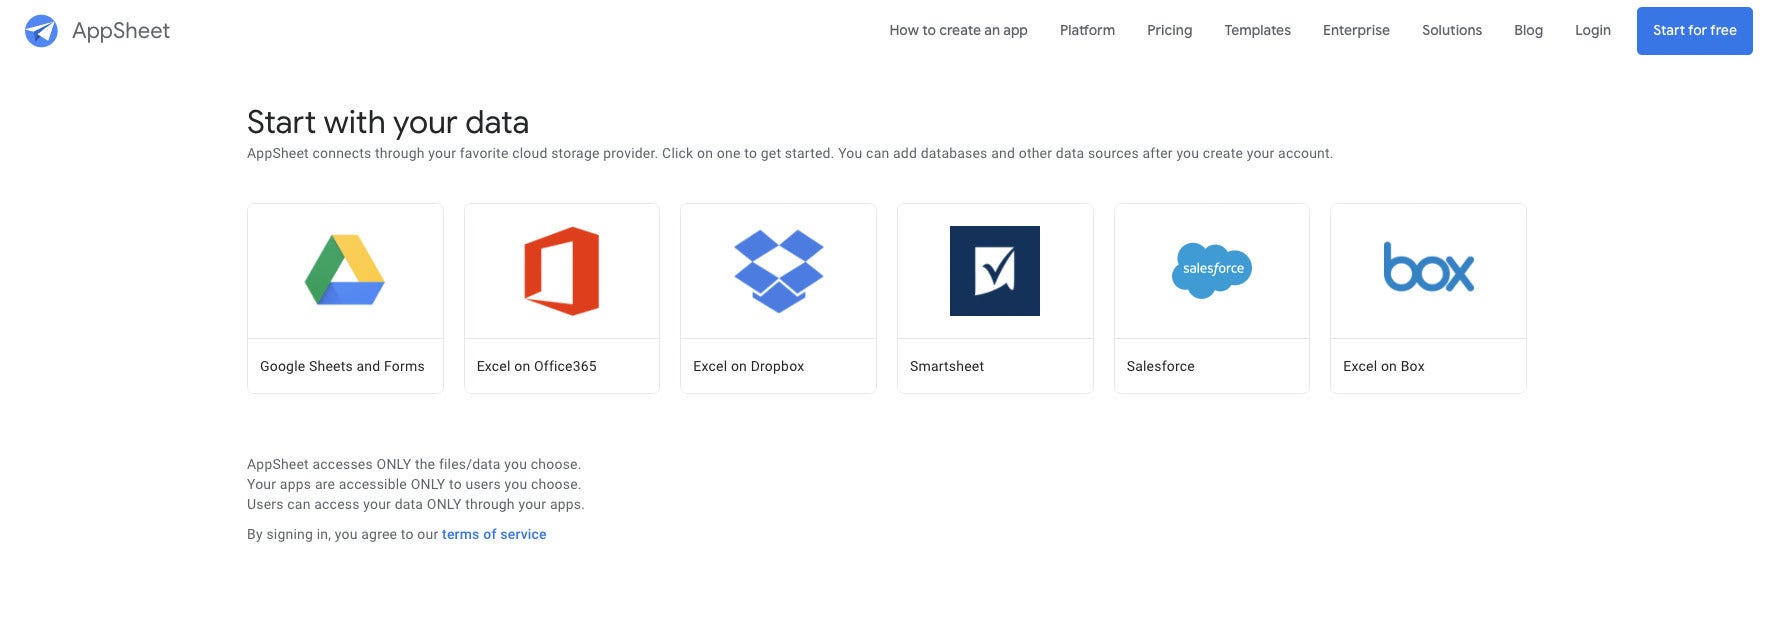Click the Login link
This screenshot has height=626, width=1774.
point(1592,30)
